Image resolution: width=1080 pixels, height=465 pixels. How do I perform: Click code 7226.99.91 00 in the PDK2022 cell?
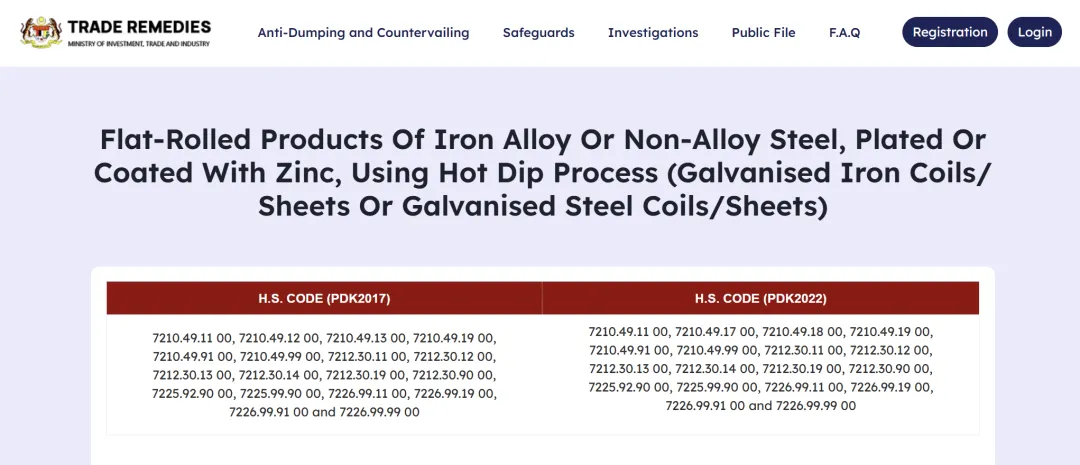tap(705, 406)
